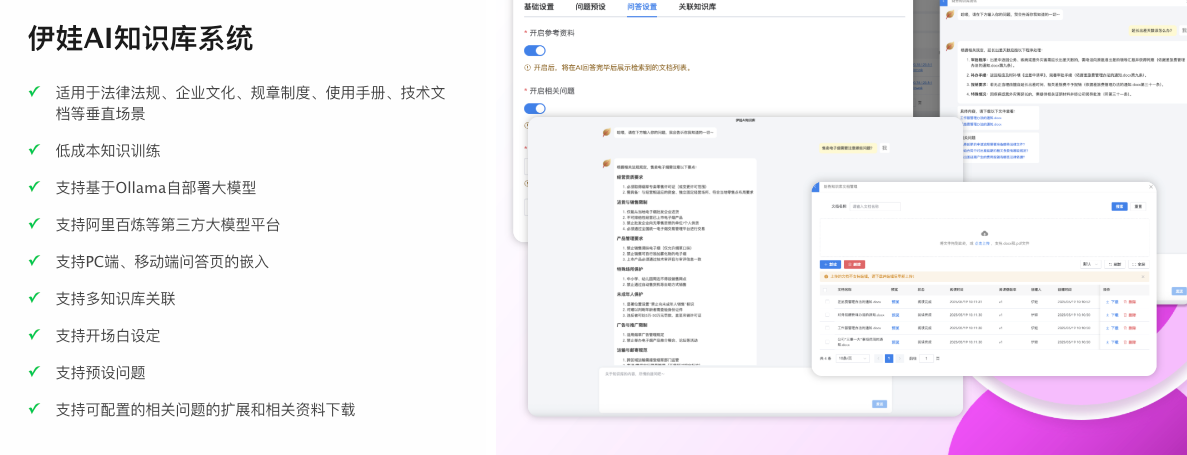Close the document management dialog with X
Screen dimensions: 1187x455
pyautogui.click(x=1151, y=187)
